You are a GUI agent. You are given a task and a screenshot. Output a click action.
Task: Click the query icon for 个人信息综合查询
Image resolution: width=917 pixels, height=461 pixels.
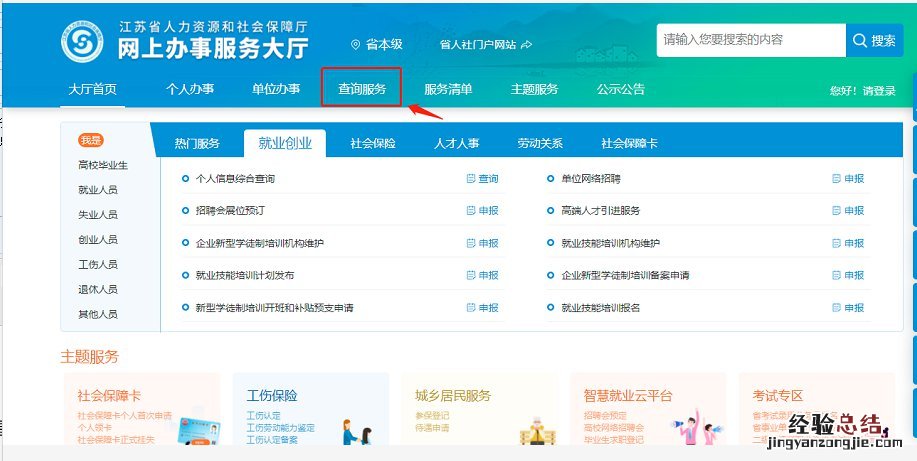click(471, 179)
